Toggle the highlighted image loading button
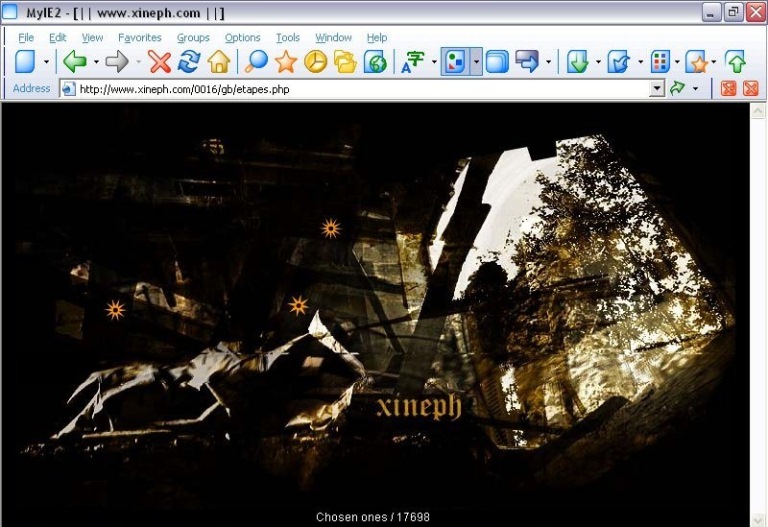Viewport: 768px width, 527px height. tap(455, 62)
